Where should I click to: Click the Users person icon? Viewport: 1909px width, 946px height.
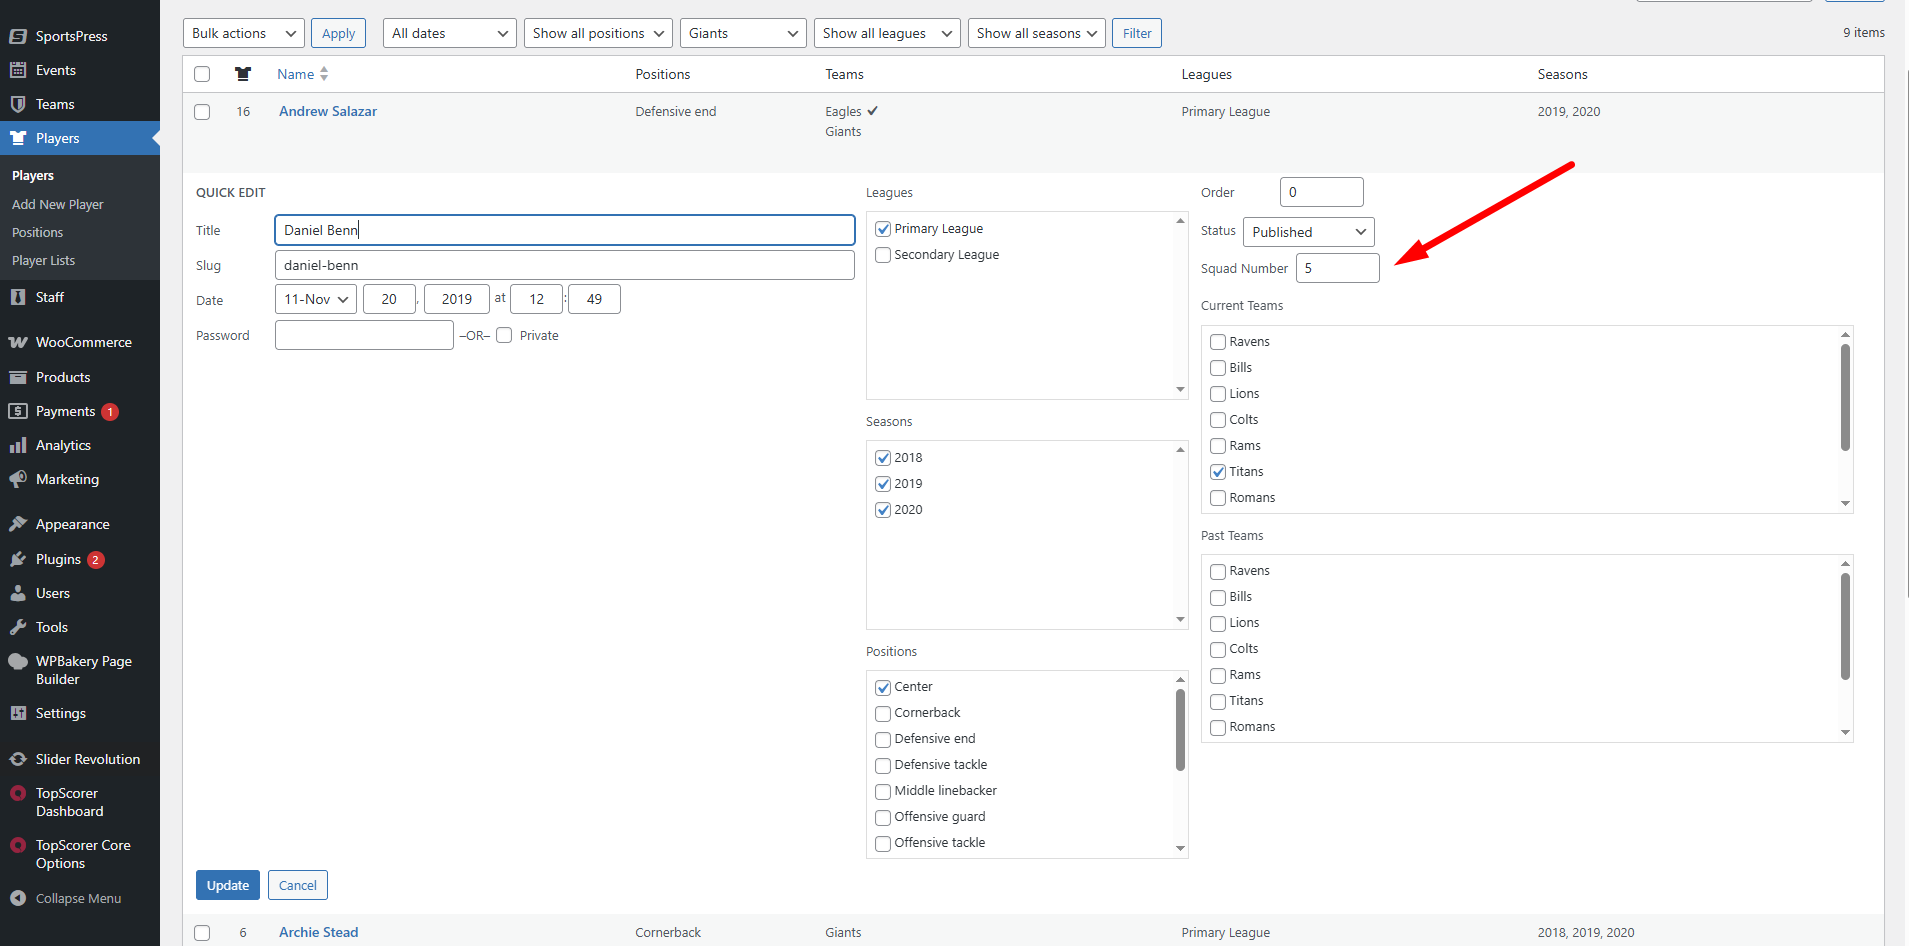point(18,593)
